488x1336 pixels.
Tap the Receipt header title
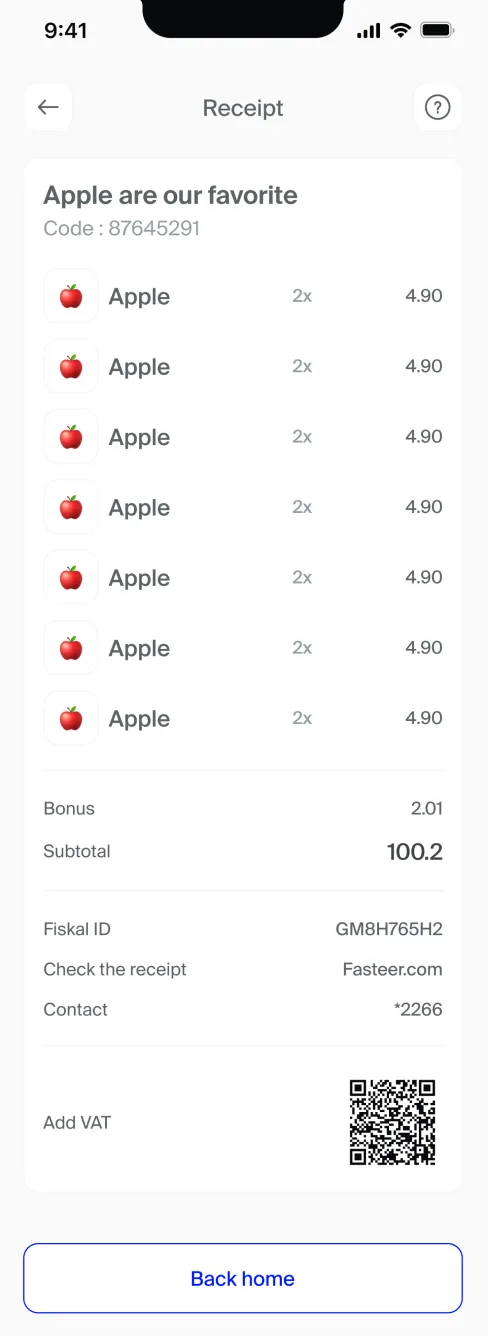[243, 108]
